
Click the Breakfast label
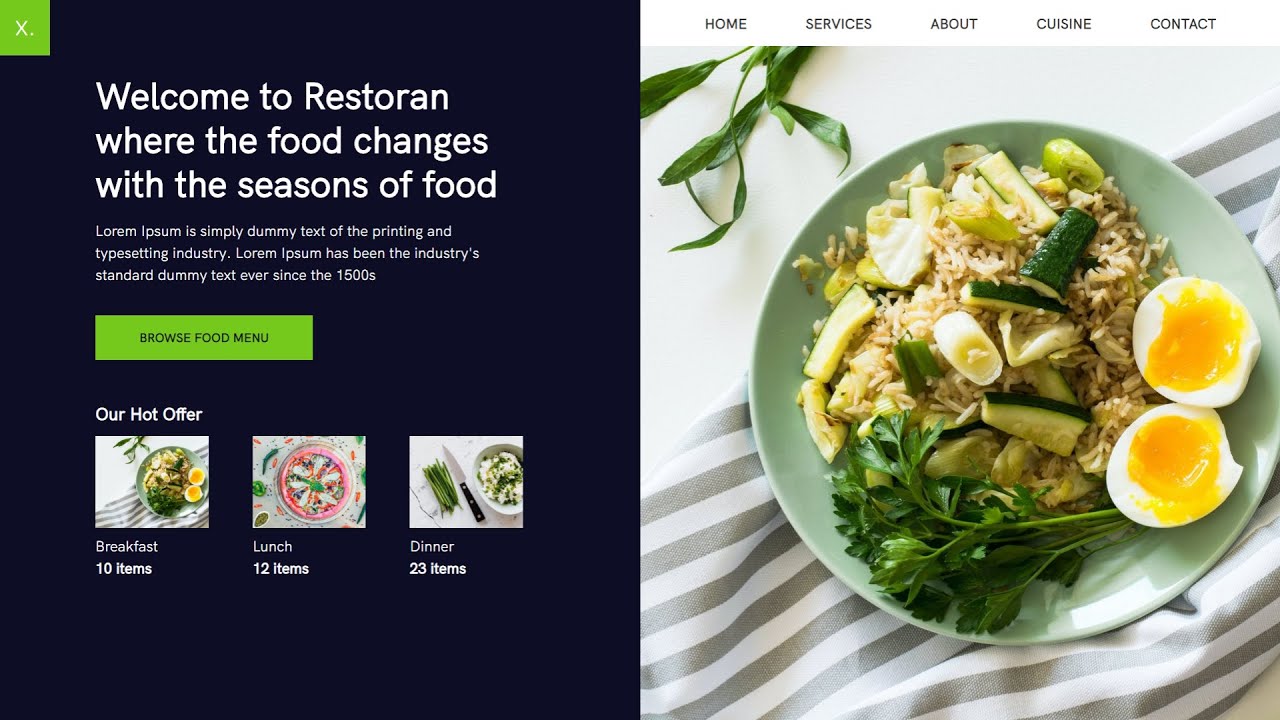[x=127, y=546]
